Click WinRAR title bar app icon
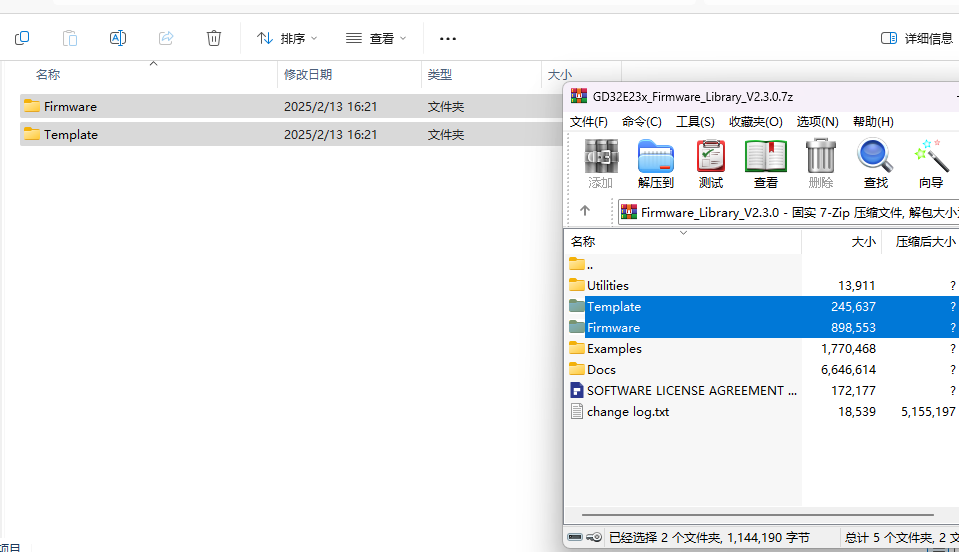 [x=579, y=96]
